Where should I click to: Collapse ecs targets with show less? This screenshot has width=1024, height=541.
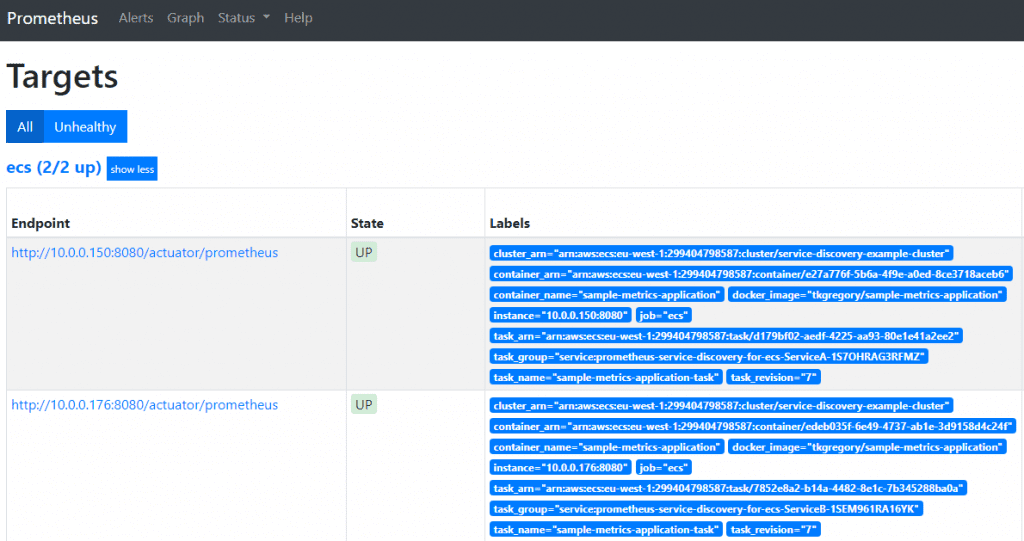tap(132, 169)
